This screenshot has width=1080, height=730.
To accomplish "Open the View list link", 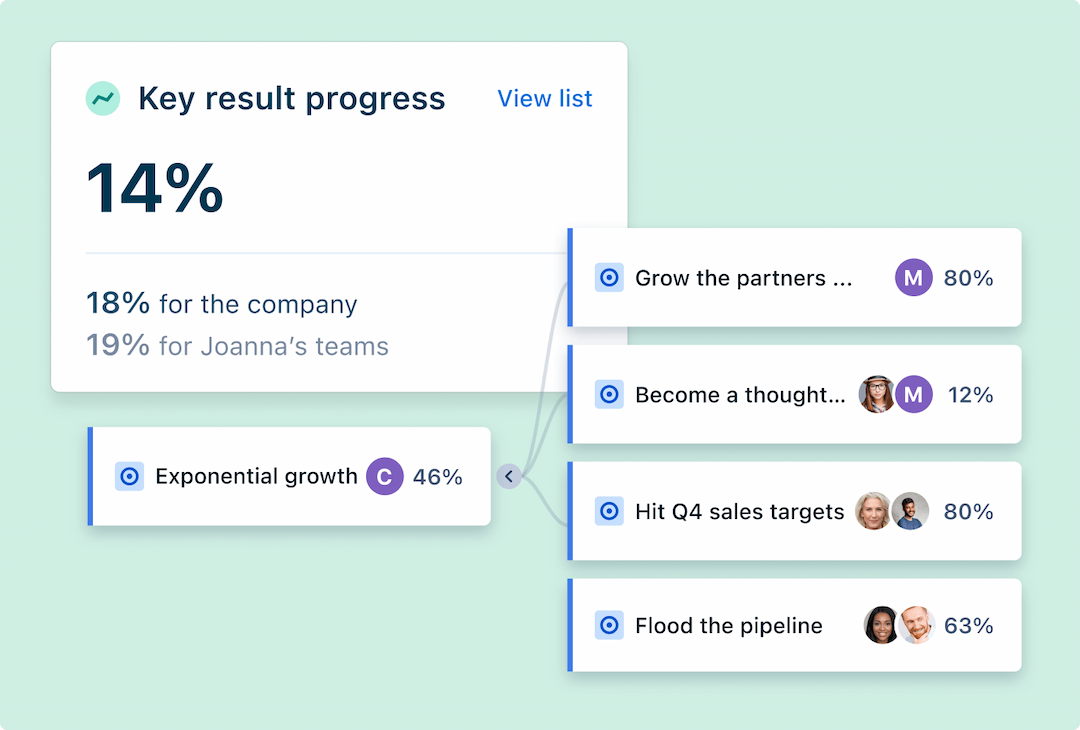I will point(545,98).
